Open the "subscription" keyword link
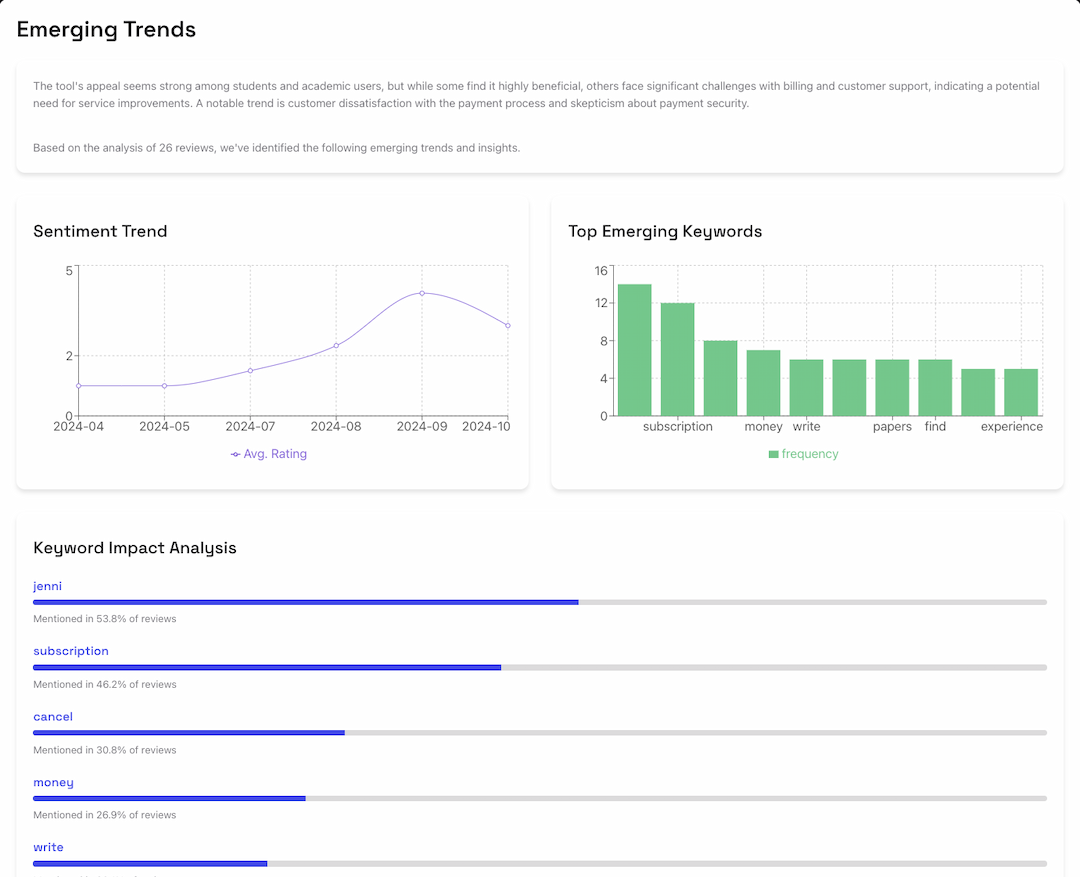1080x877 pixels. click(x=70, y=651)
